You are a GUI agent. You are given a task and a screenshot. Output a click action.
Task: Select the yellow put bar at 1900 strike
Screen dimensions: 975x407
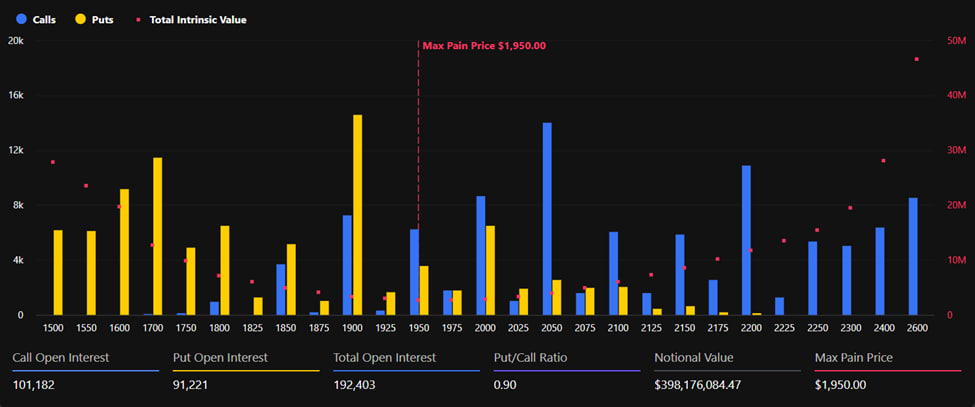[357, 215]
